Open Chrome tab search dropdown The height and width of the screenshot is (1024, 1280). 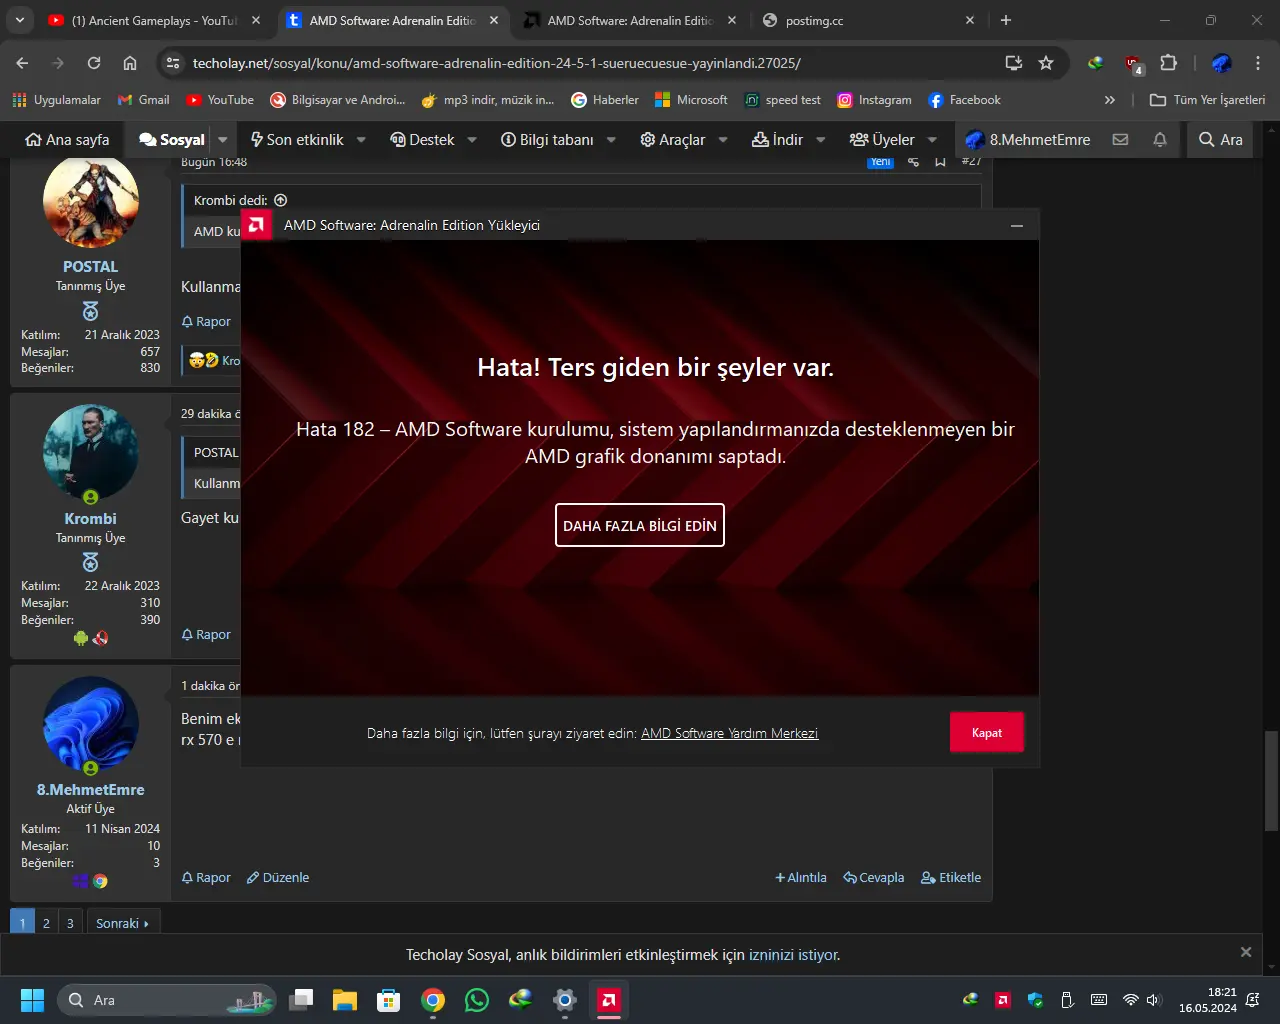(19, 20)
